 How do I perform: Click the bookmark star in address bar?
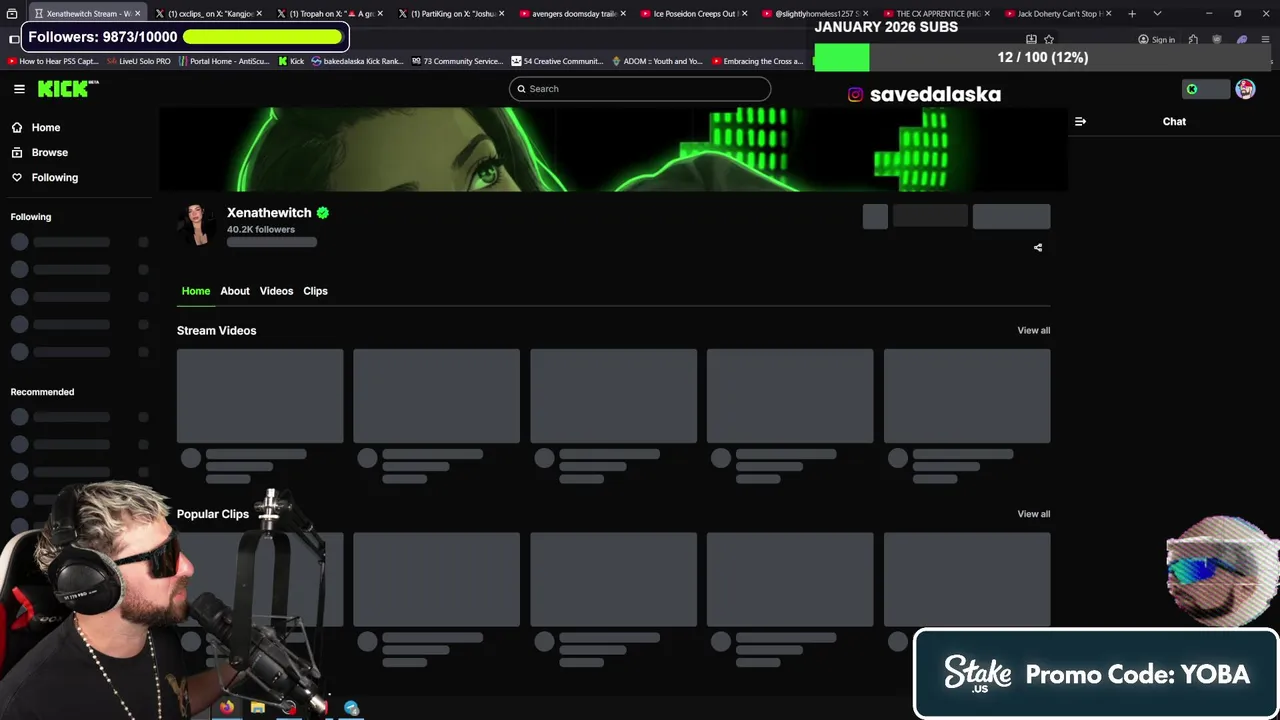coord(1049,40)
